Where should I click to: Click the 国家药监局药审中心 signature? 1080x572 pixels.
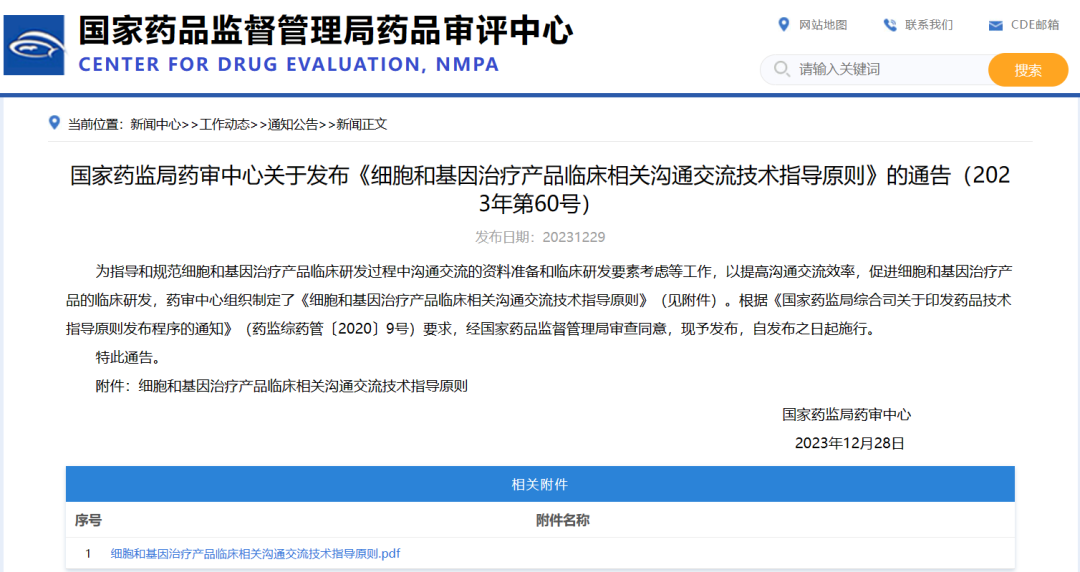847,415
